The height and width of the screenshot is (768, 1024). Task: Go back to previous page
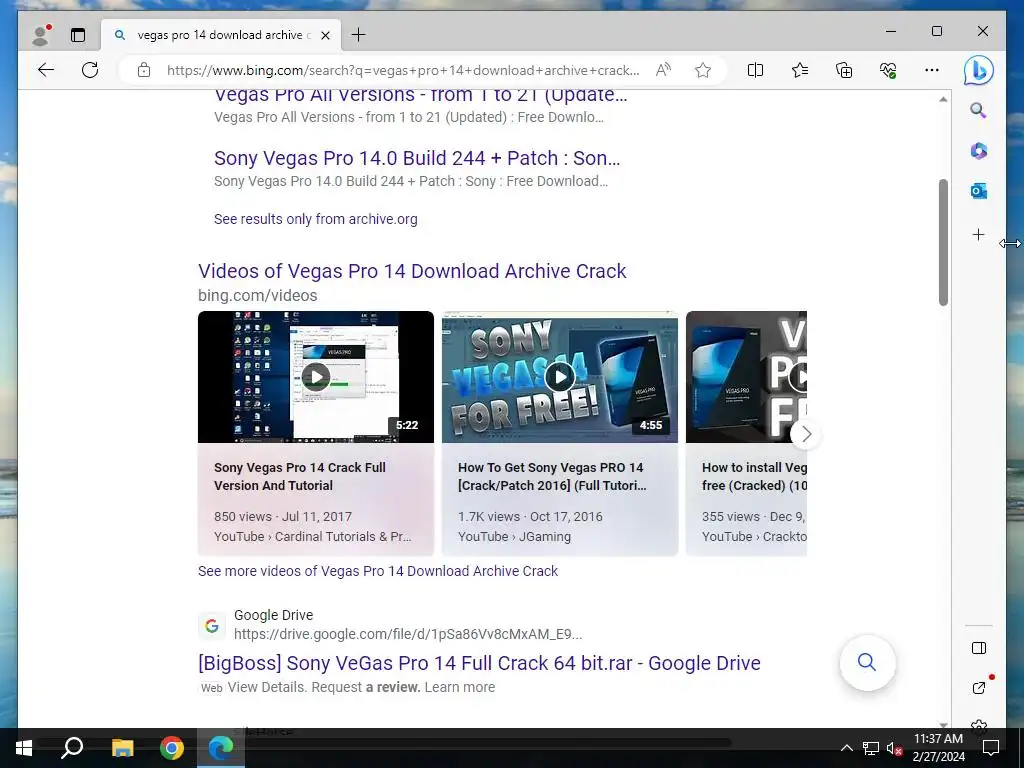click(46, 70)
